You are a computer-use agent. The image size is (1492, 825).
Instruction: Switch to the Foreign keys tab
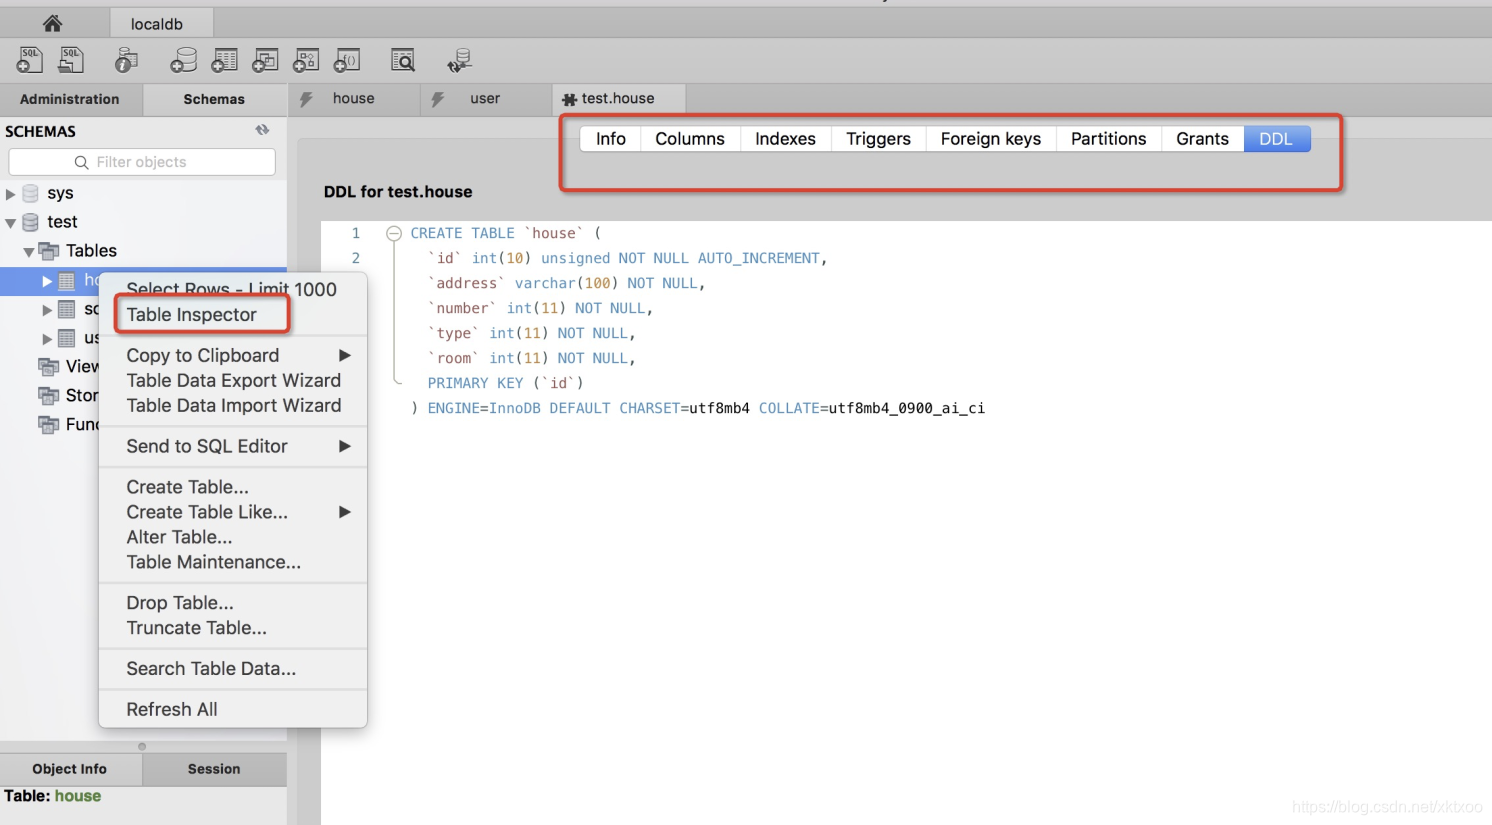coord(991,139)
